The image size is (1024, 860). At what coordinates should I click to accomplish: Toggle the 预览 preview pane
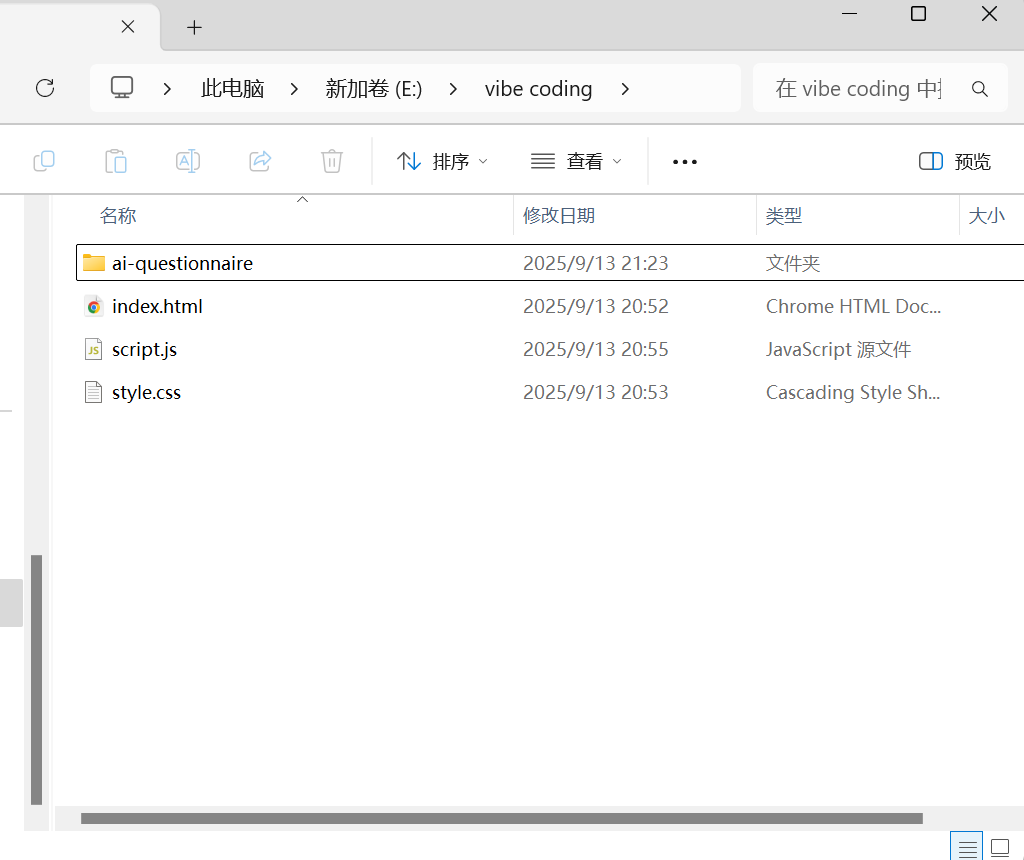(954, 161)
